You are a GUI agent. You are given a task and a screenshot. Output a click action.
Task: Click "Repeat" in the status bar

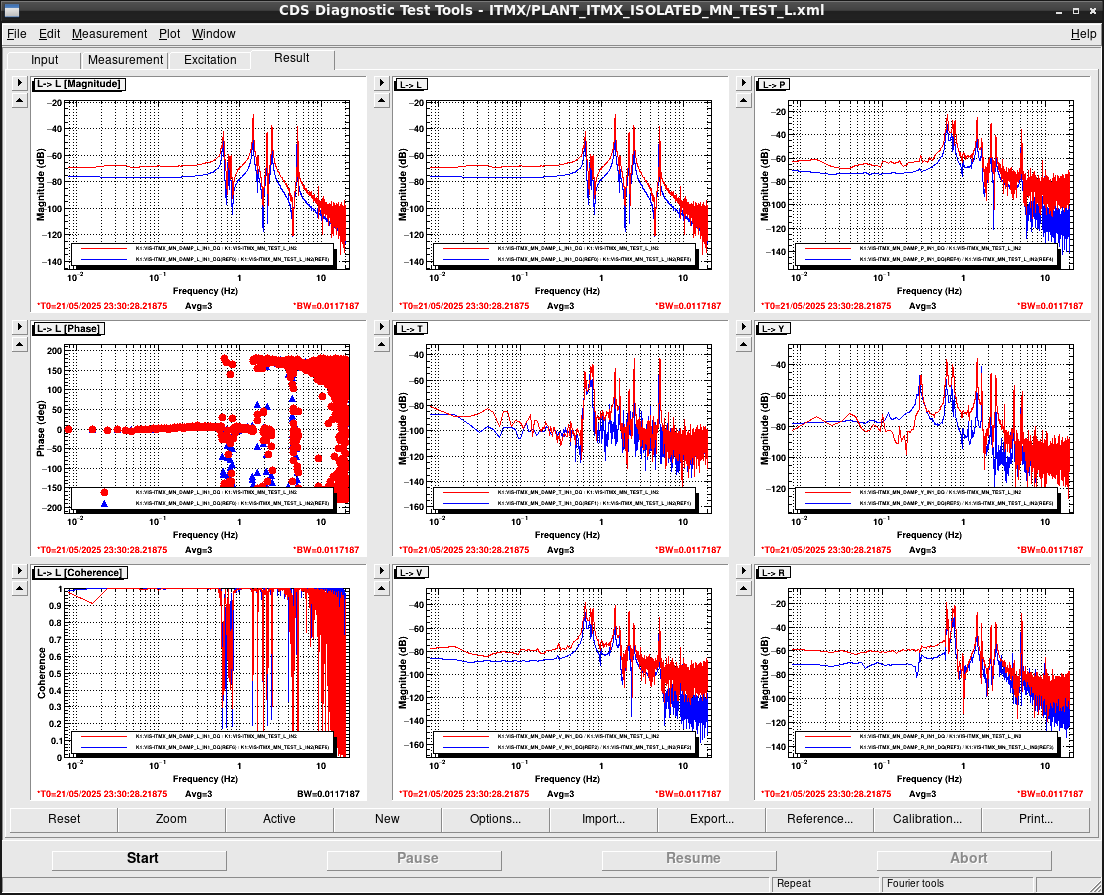coord(794,884)
